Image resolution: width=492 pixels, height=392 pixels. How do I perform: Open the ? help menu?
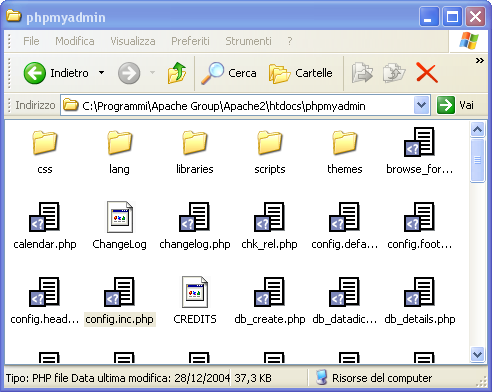pyautogui.click(x=290, y=41)
